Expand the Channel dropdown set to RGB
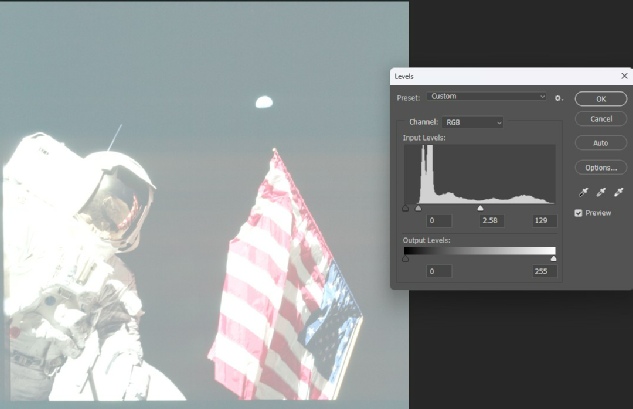Image resolution: width=633 pixels, height=409 pixels. click(x=473, y=122)
